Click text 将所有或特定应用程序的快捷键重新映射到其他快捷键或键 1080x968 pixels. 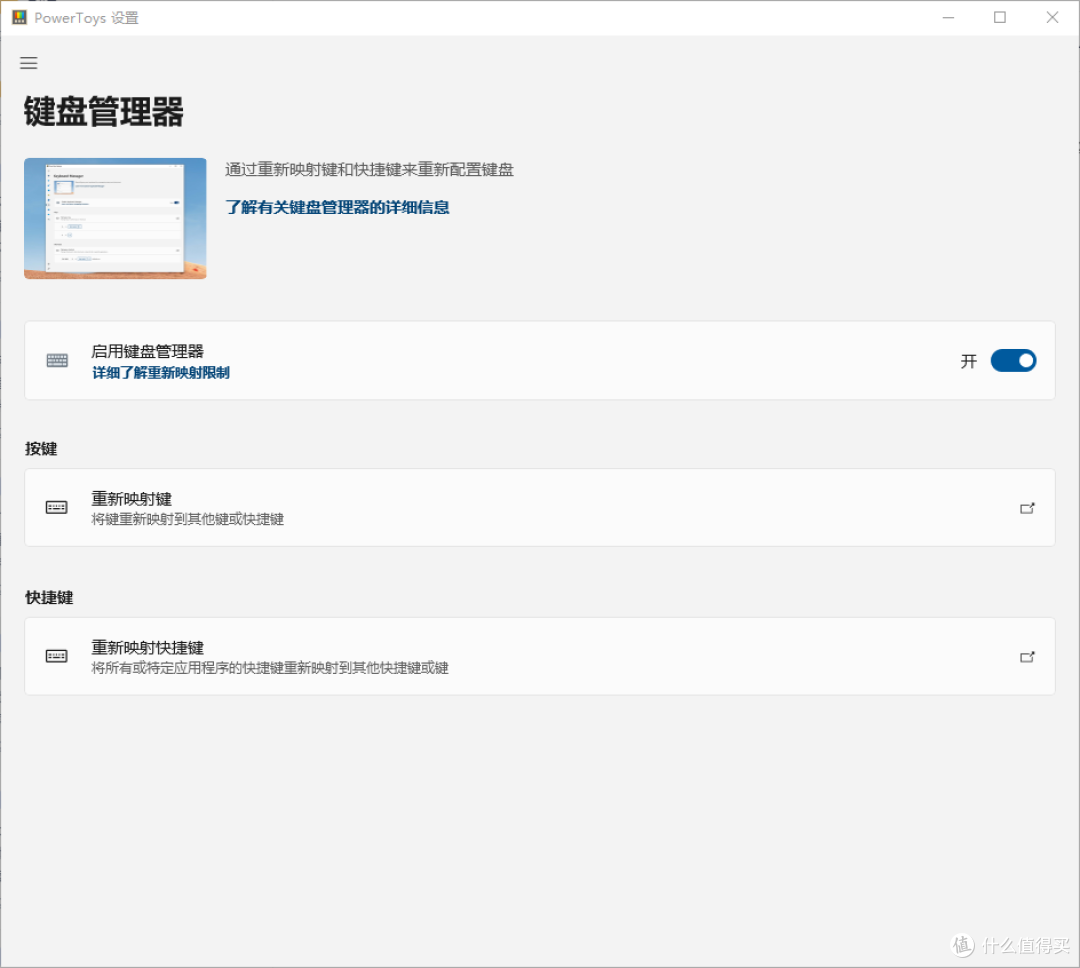(270, 668)
